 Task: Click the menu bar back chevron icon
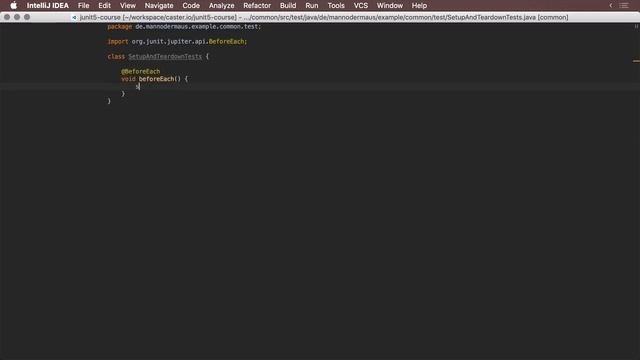coord(611,5)
